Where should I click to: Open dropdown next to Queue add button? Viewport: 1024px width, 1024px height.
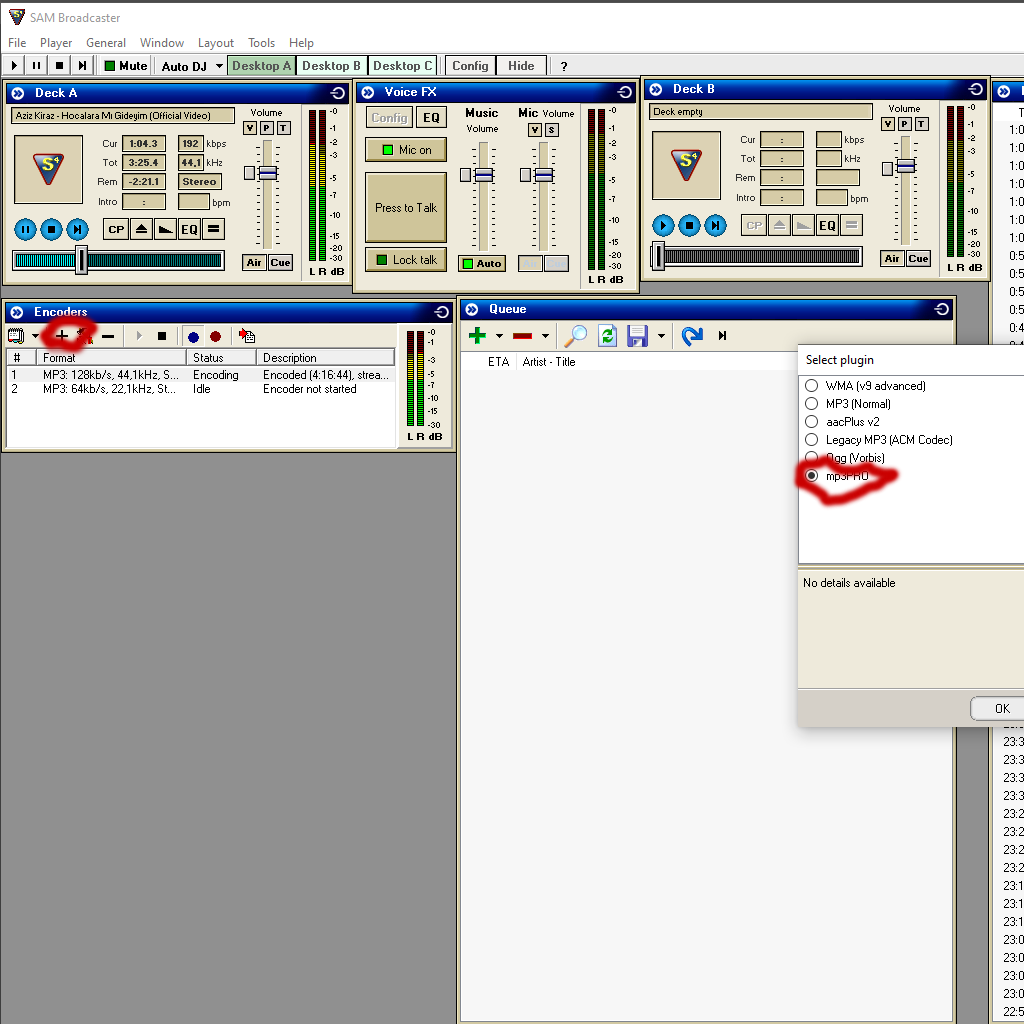pos(500,336)
